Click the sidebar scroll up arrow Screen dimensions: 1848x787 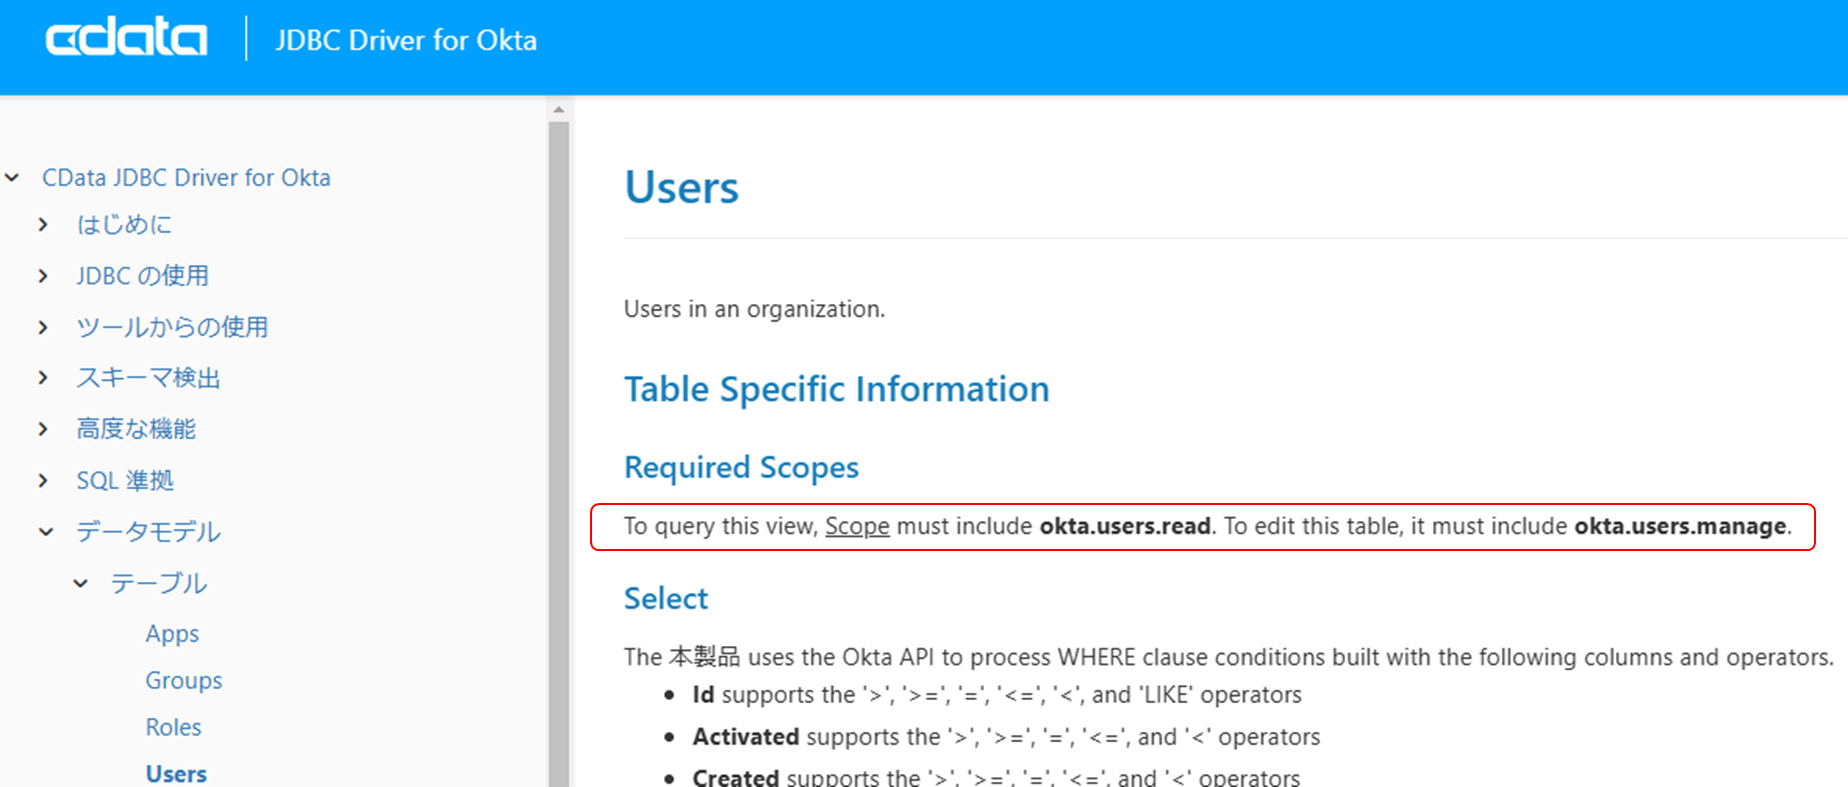tap(559, 109)
